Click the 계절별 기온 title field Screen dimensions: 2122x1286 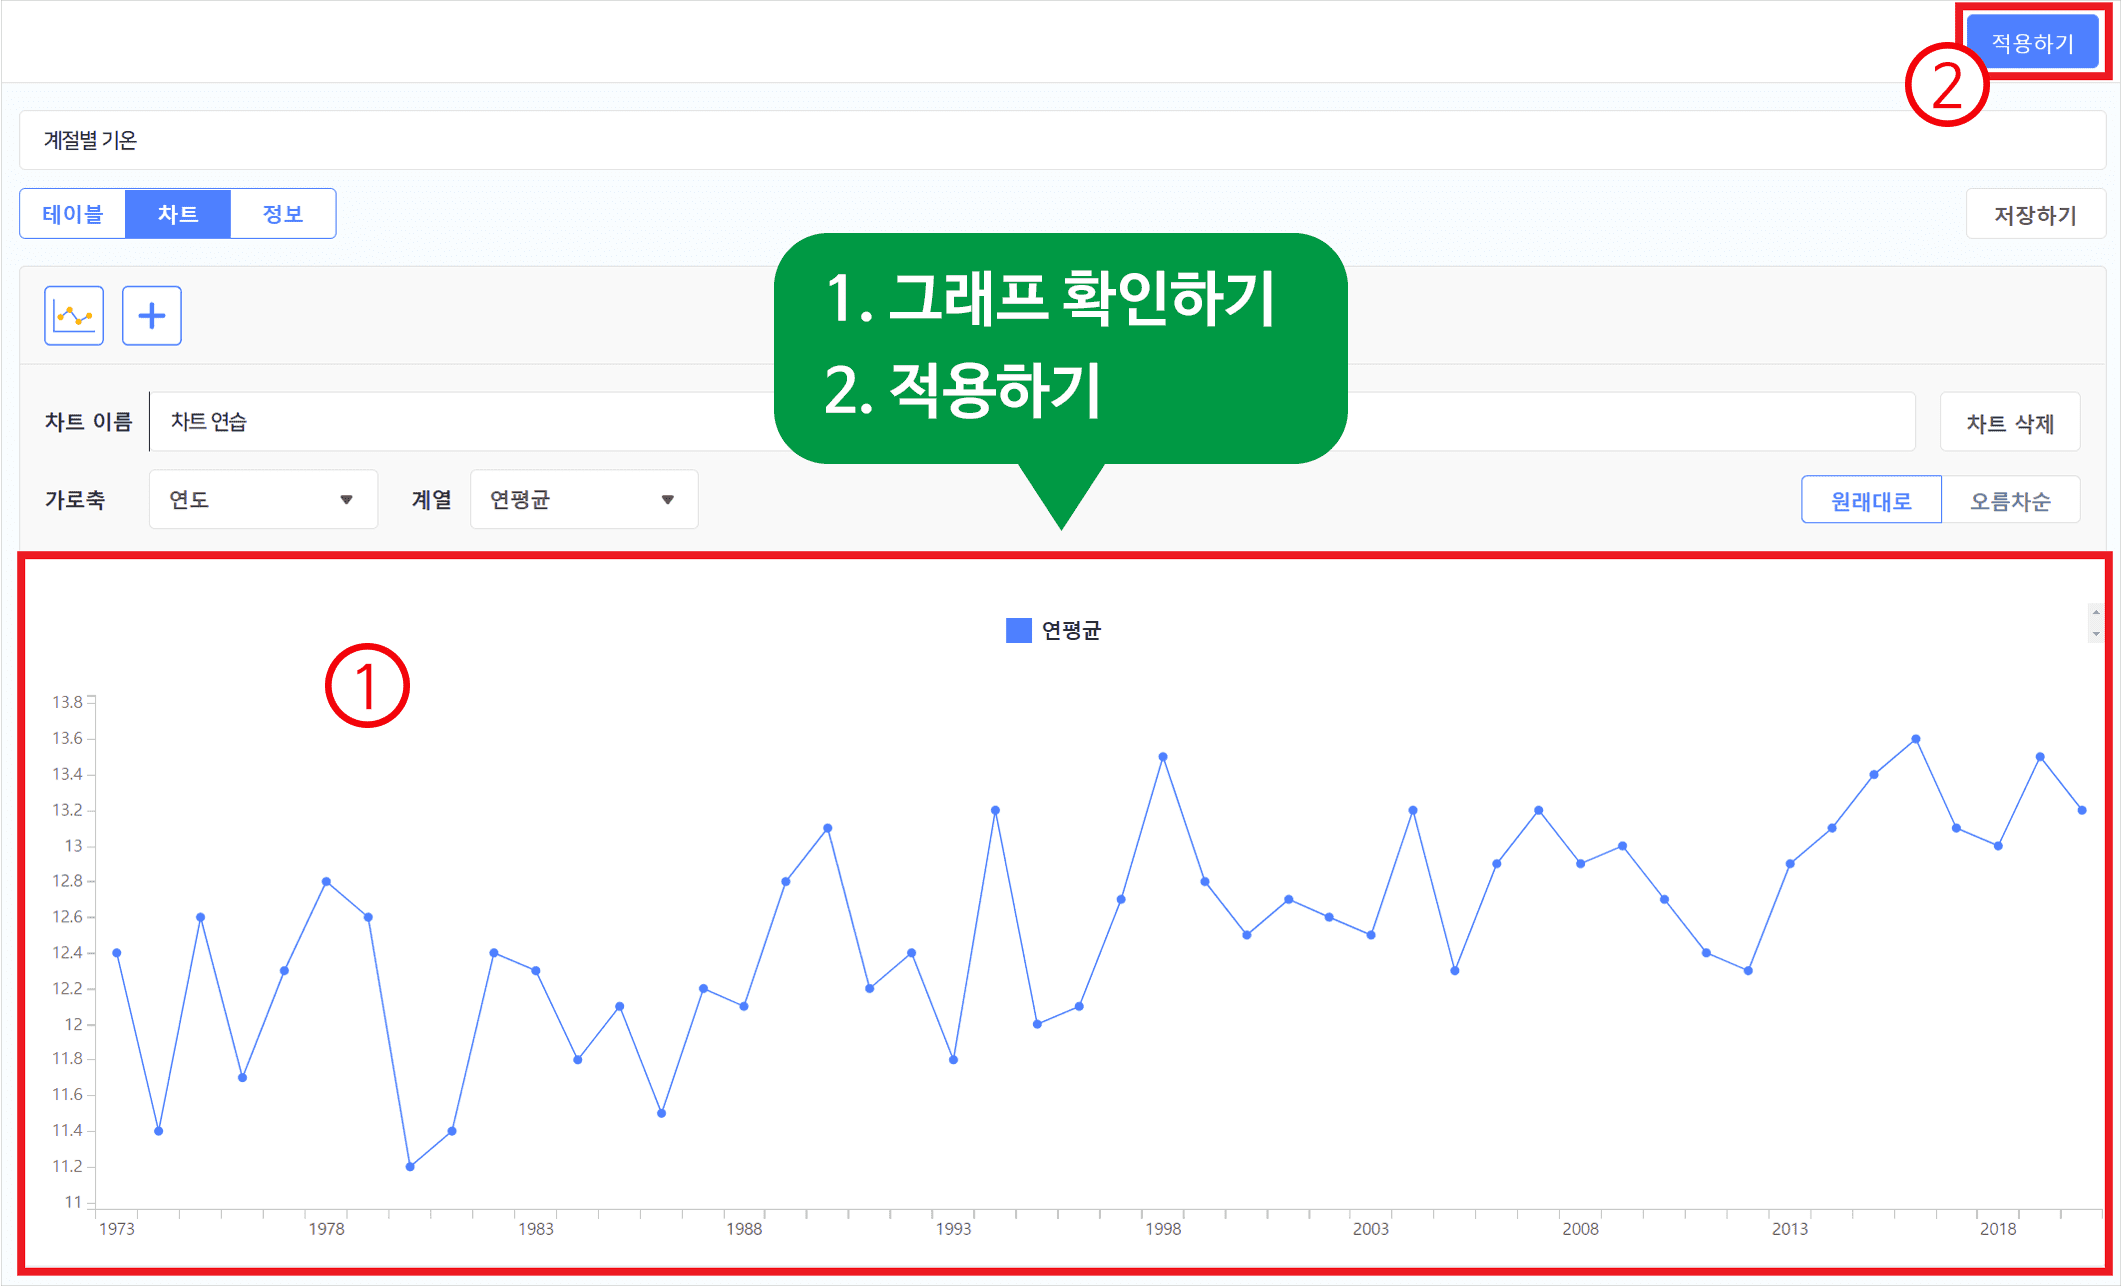pyautogui.click(x=1062, y=140)
